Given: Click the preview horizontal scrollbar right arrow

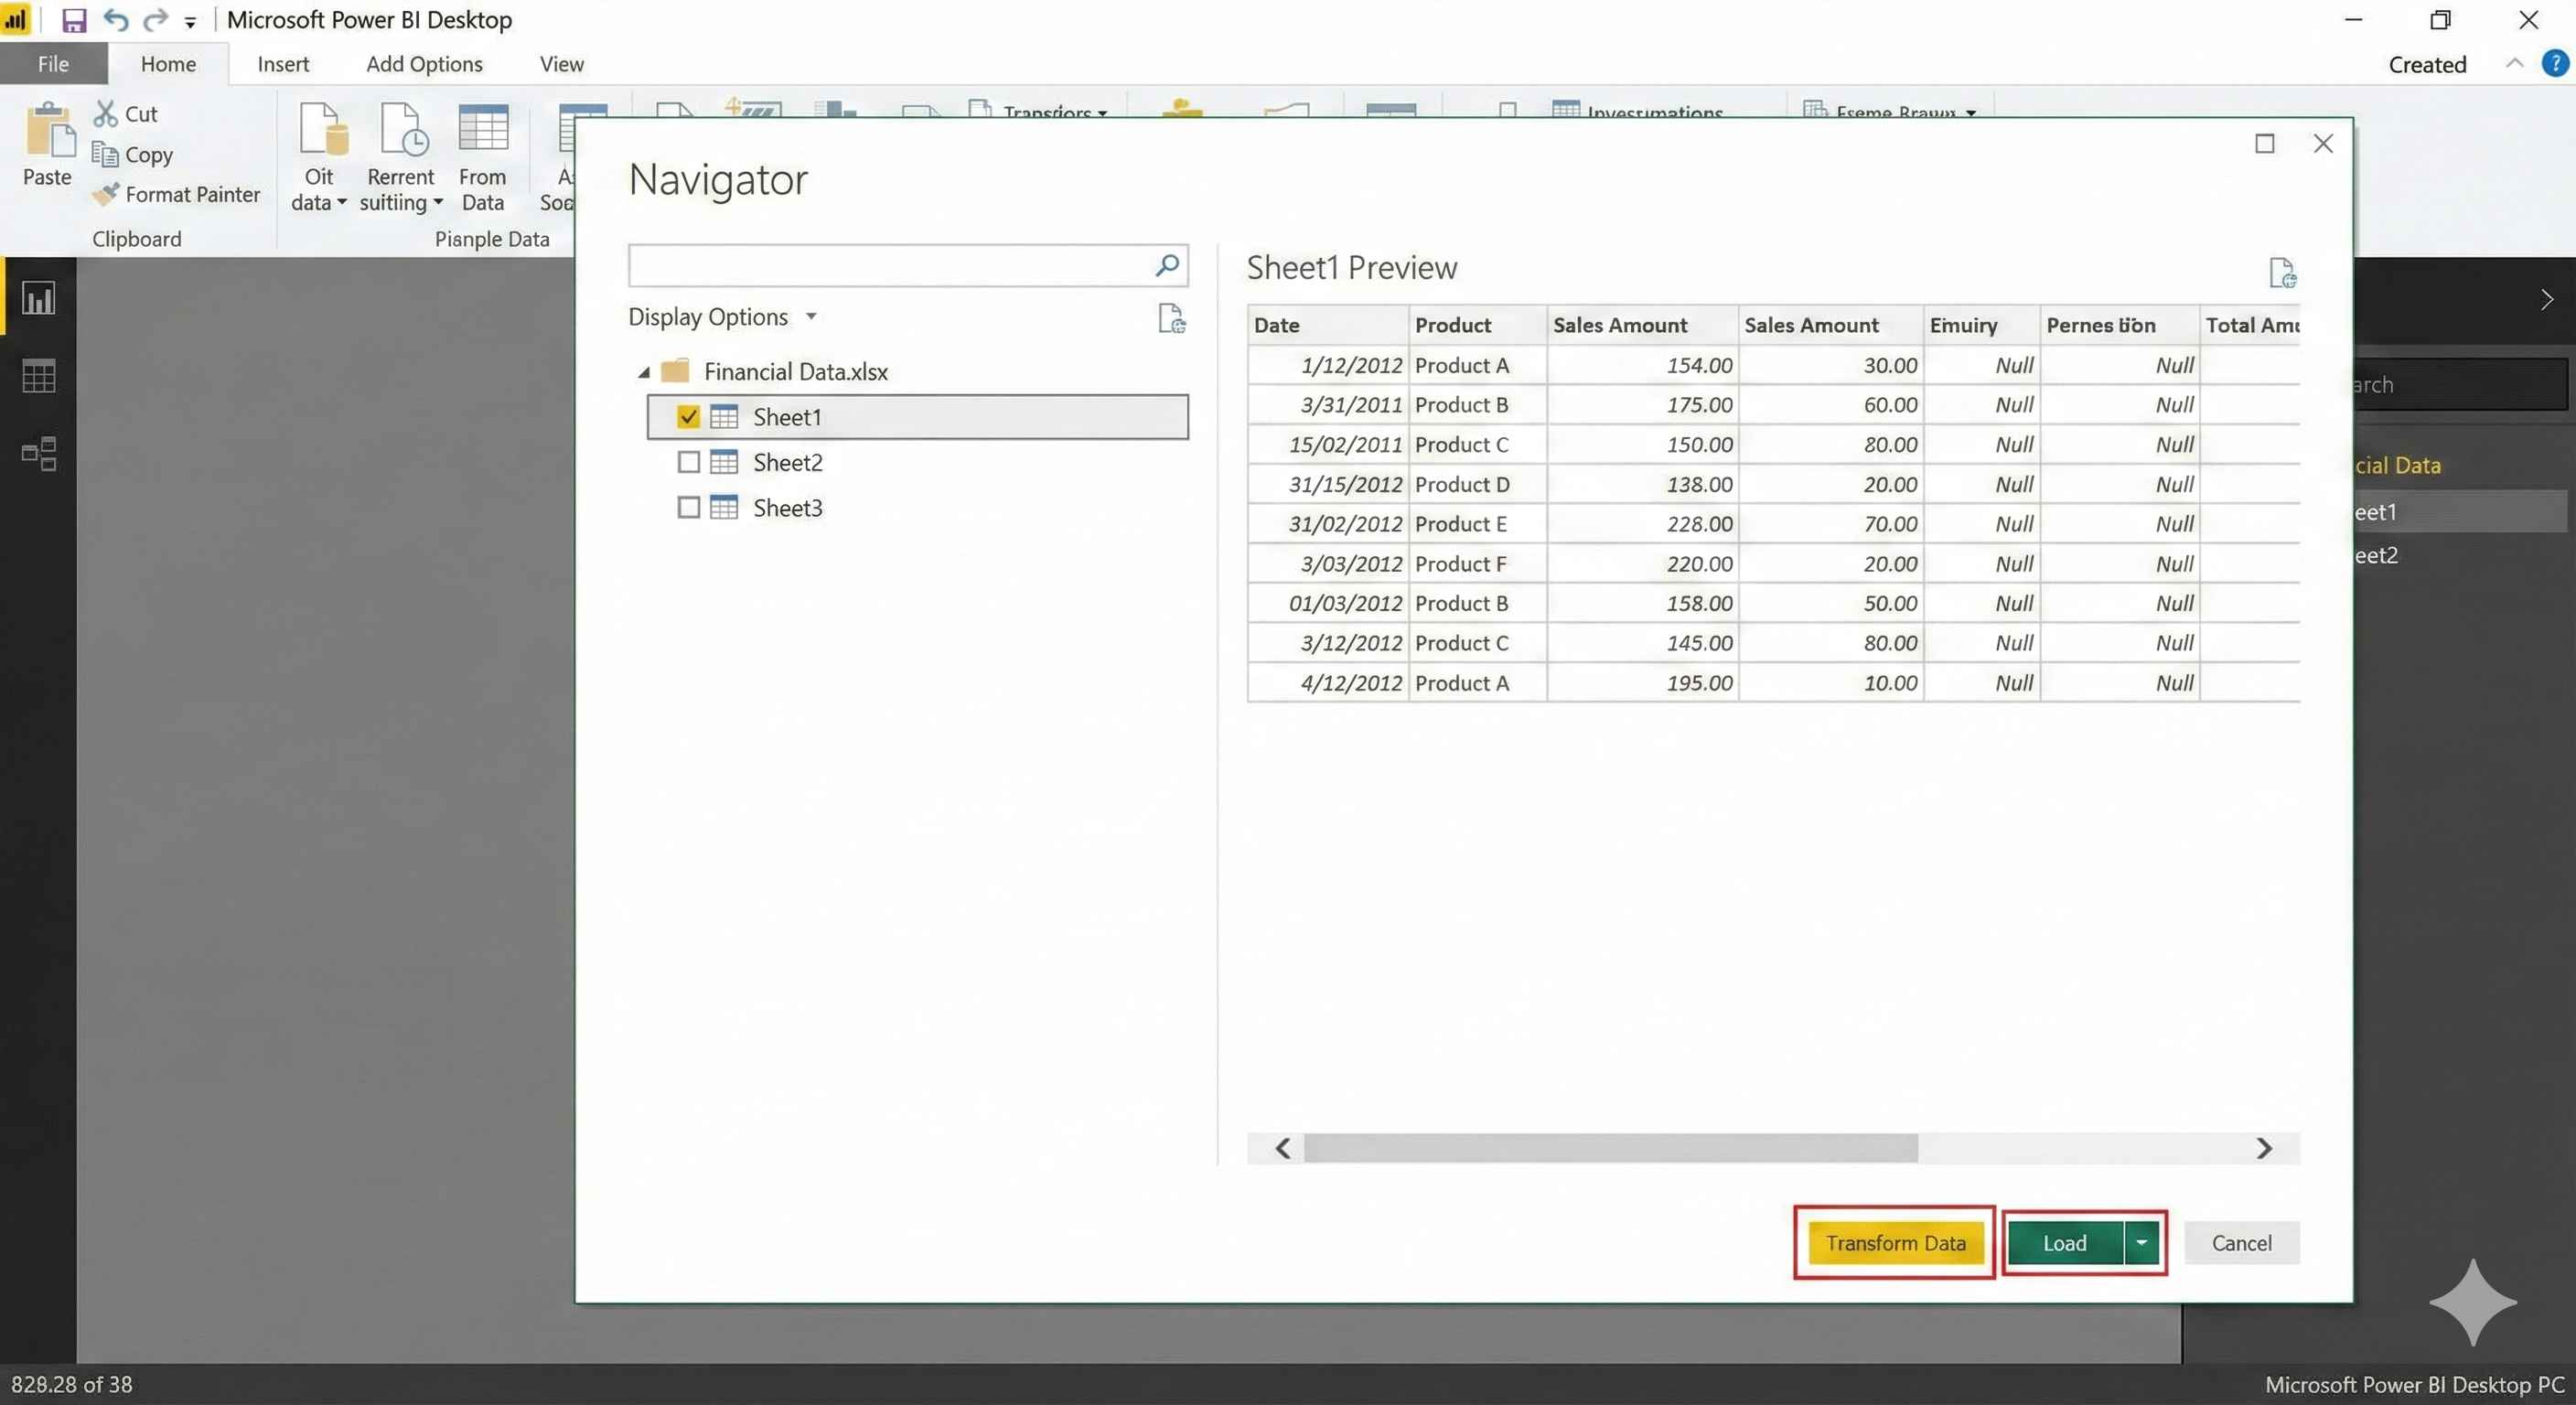Looking at the screenshot, I should pos(2264,1149).
